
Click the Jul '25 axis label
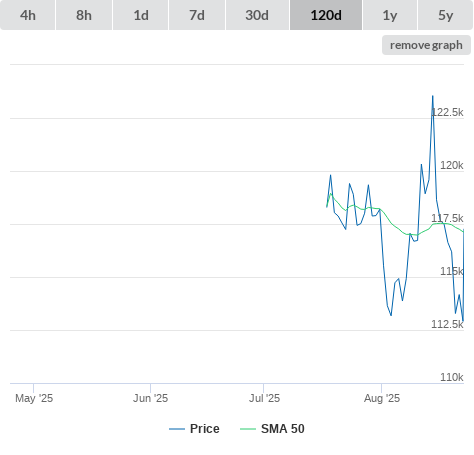(264, 398)
